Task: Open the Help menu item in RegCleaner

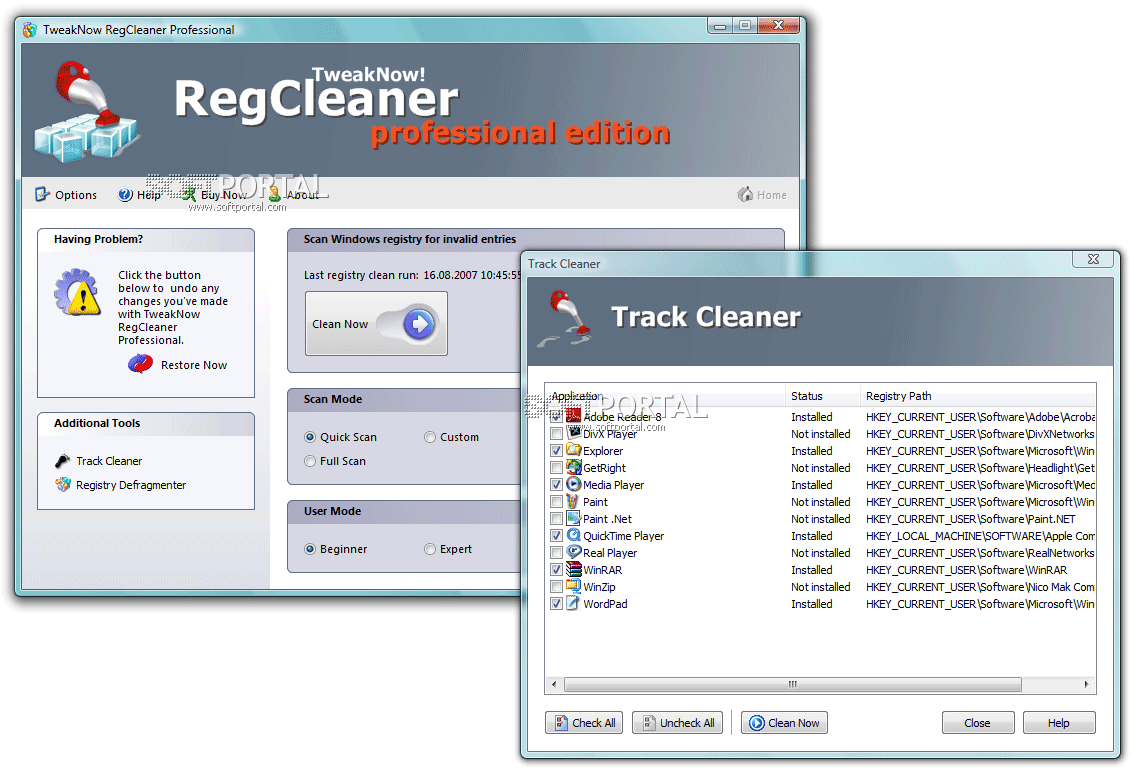Action: (x=140, y=195)
